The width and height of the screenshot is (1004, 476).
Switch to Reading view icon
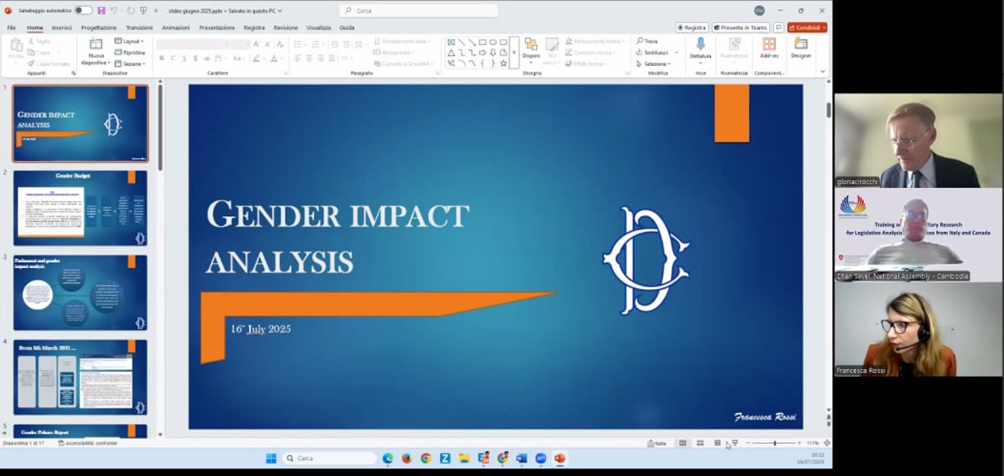717,443
